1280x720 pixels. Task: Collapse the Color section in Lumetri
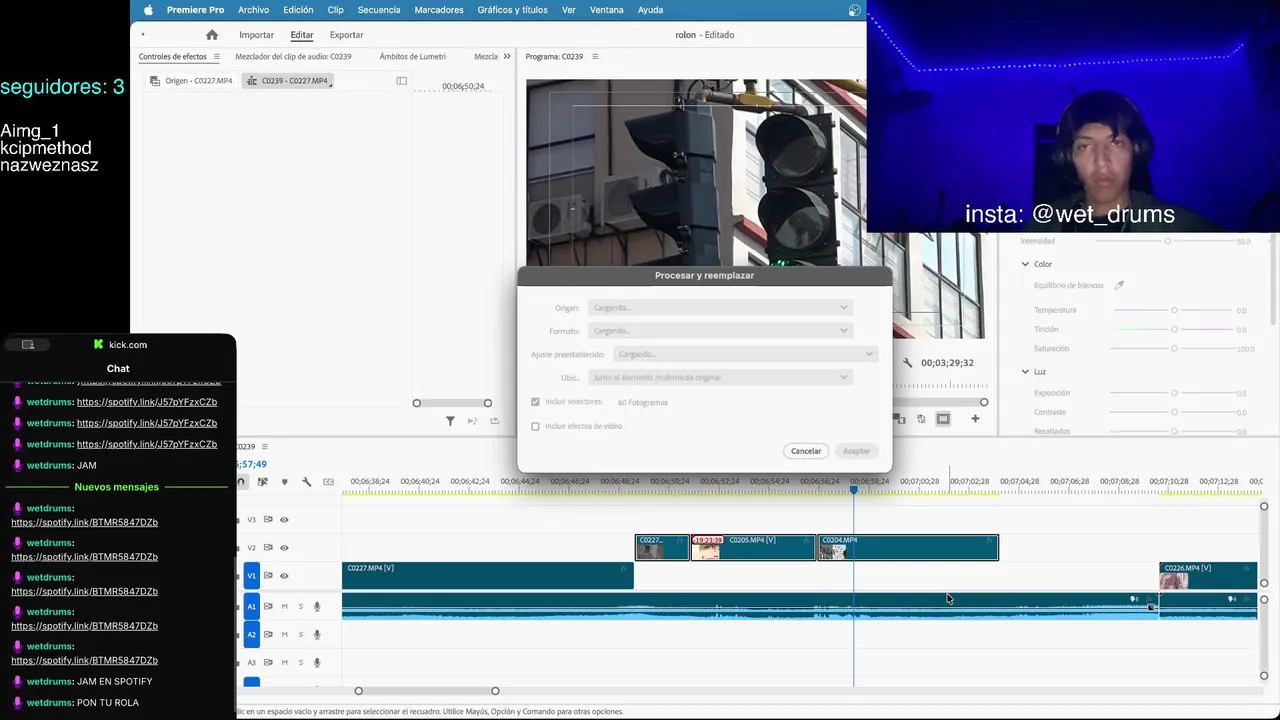(x=1025, y=264)
